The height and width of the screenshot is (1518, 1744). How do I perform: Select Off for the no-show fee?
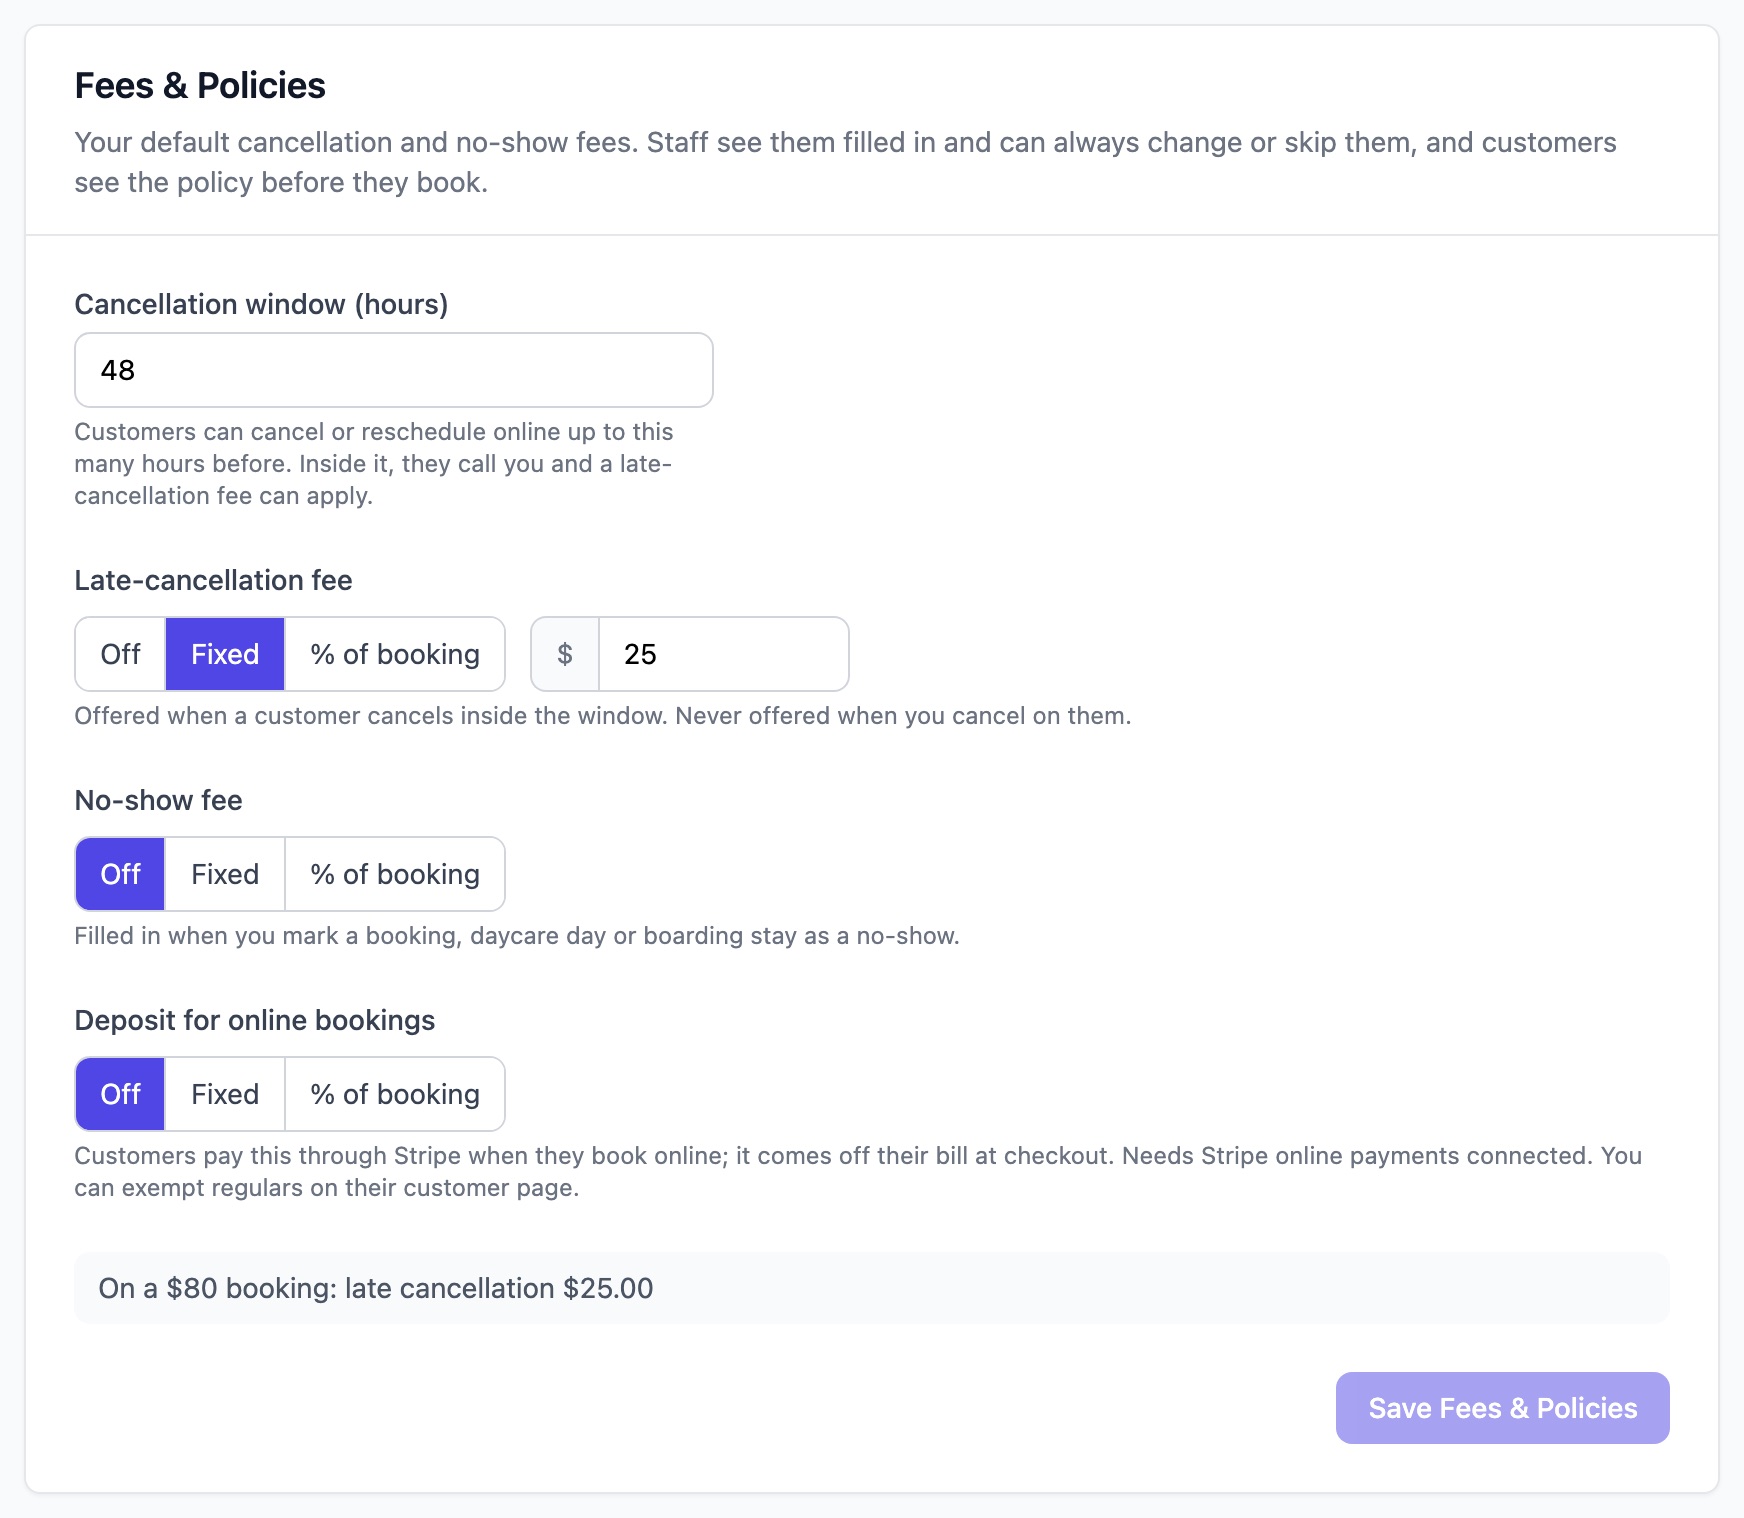120,874
